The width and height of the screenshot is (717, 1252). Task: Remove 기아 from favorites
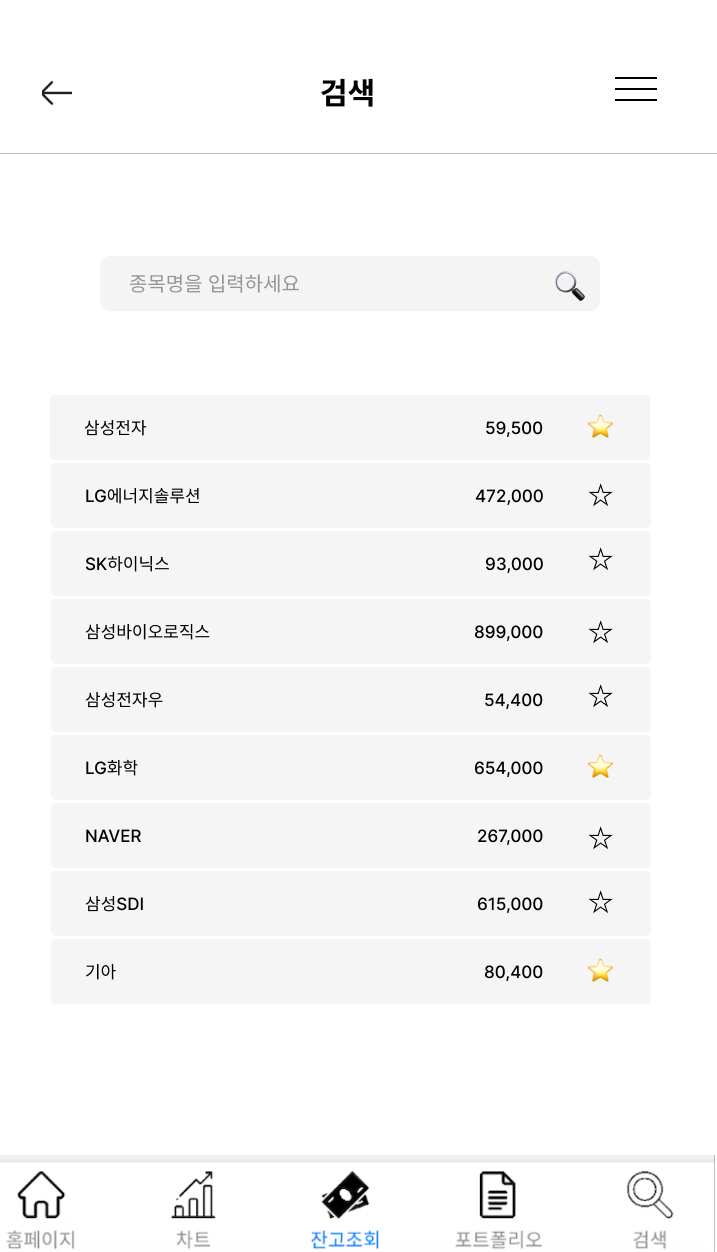[599, 971]
